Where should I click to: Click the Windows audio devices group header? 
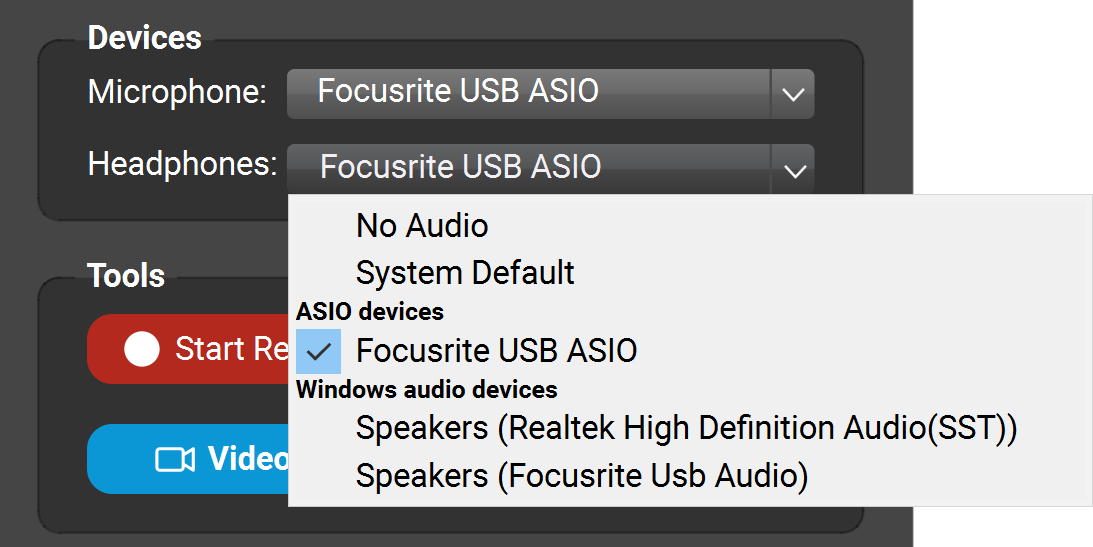coord(427,389)
